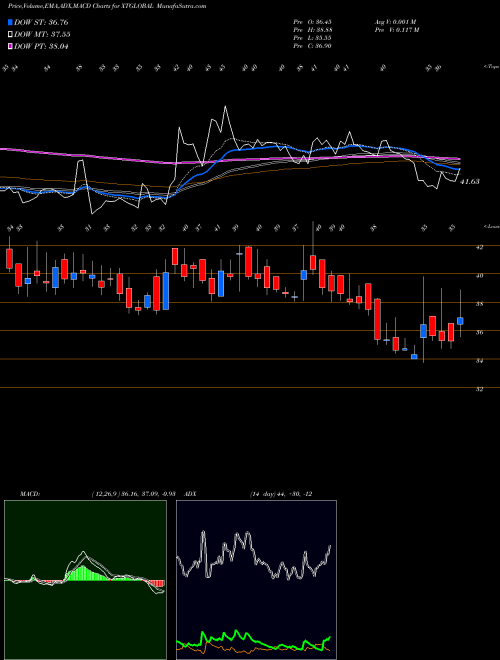This screenshot has height=660, width=500.
Task: Click the white DOW MT legend swatch
Action: point(11,35)
